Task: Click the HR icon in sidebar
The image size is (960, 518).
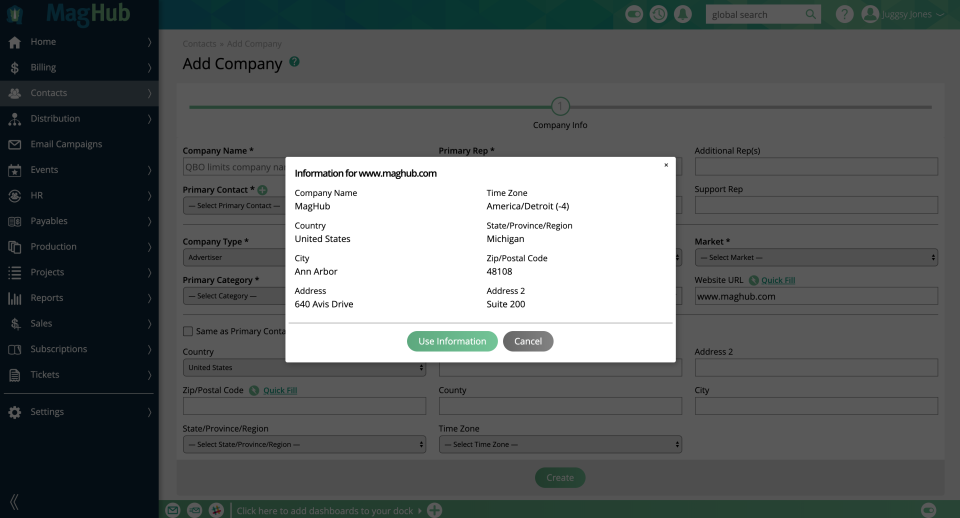Action: click(x=15, y=196)
